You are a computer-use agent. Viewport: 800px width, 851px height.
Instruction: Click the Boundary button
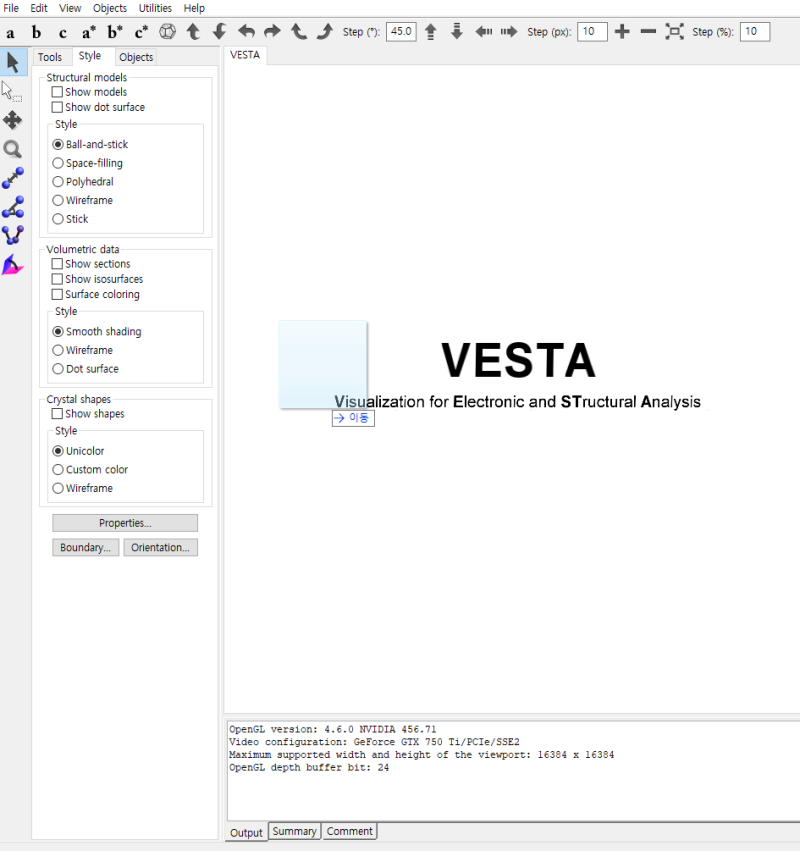85,547
